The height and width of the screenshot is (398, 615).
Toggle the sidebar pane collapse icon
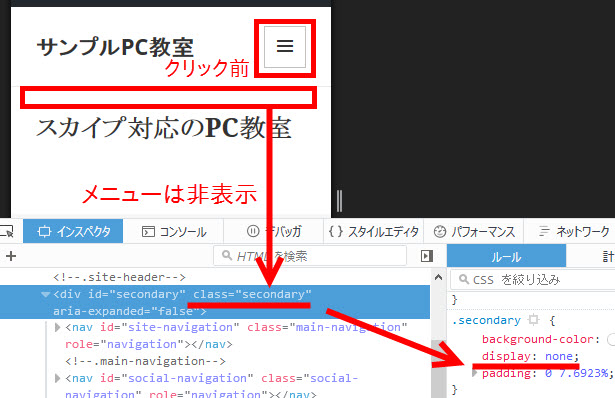pos(427,256)
